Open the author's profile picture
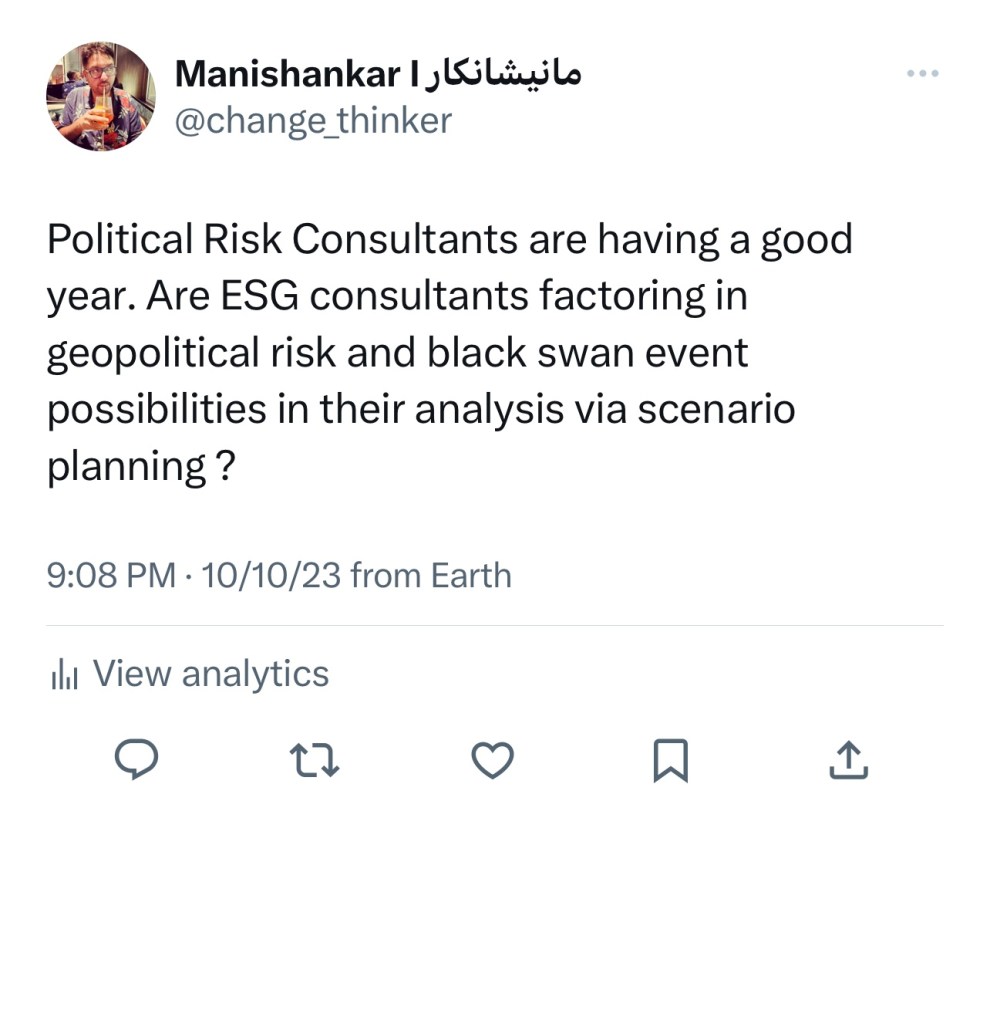The height and width of the screenshot is (1024, 990). click(100, 96)
